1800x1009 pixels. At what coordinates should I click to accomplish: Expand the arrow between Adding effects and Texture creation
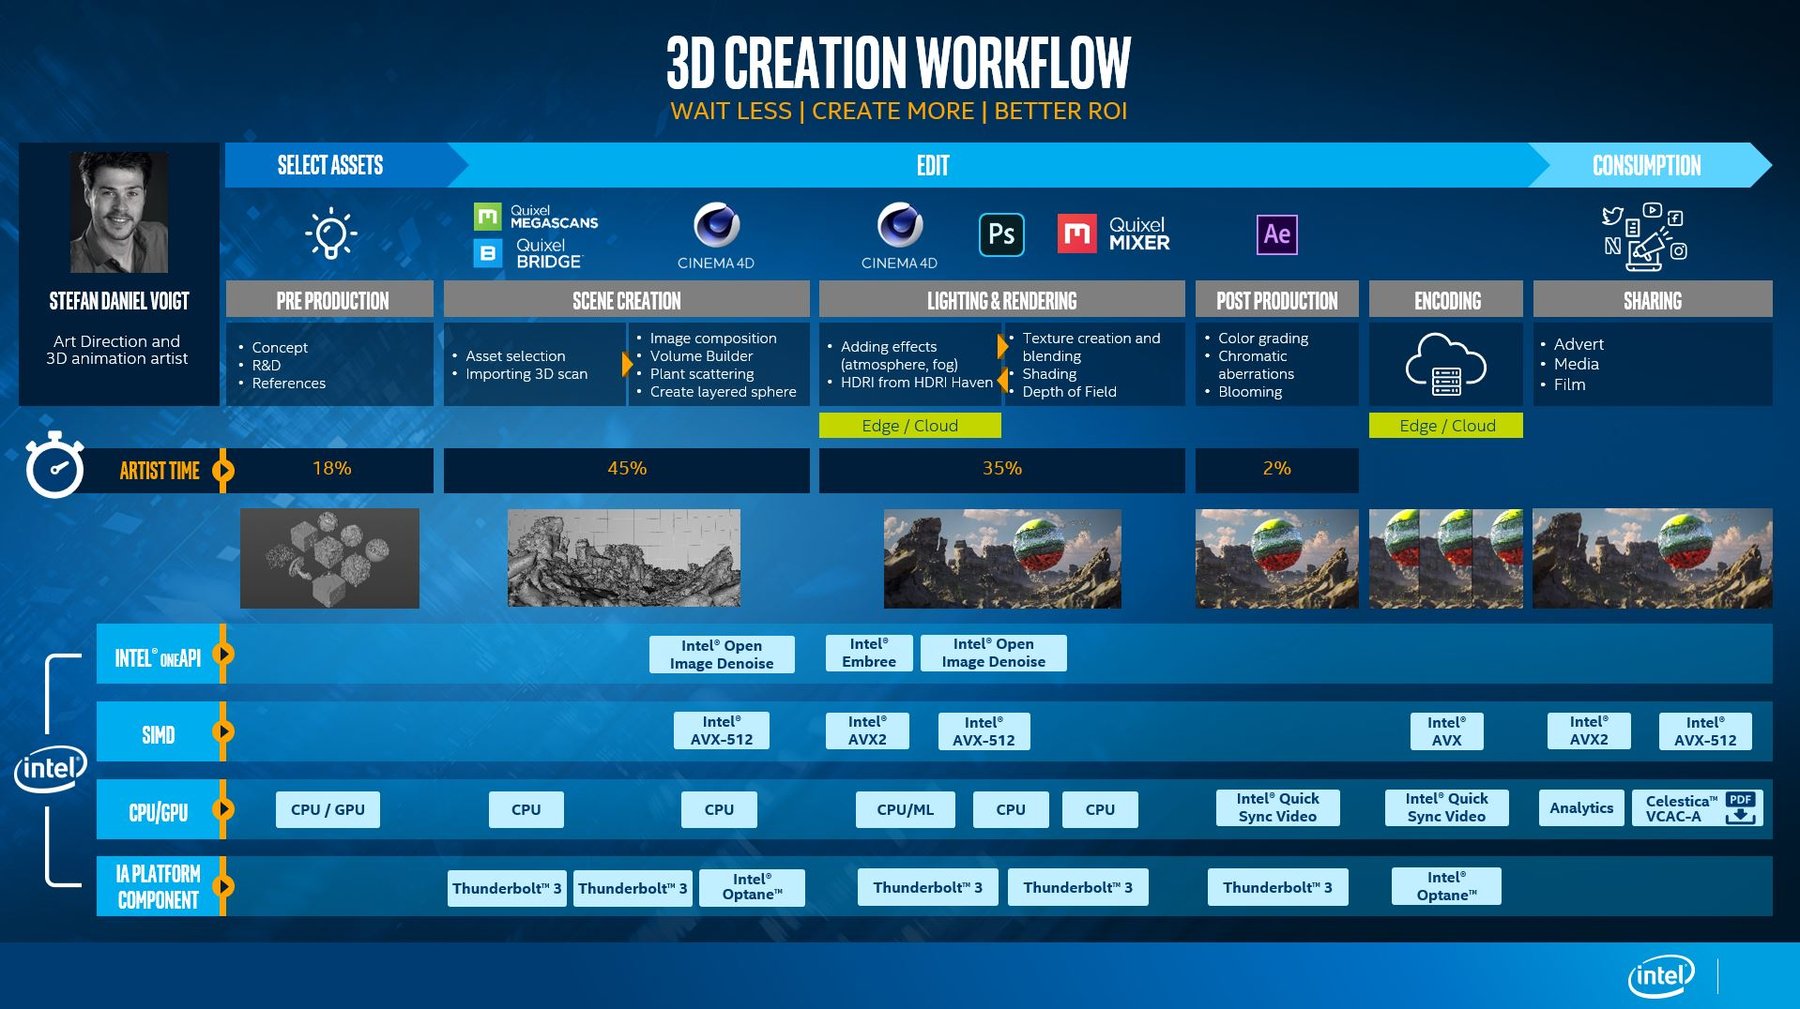point(1001,347)
